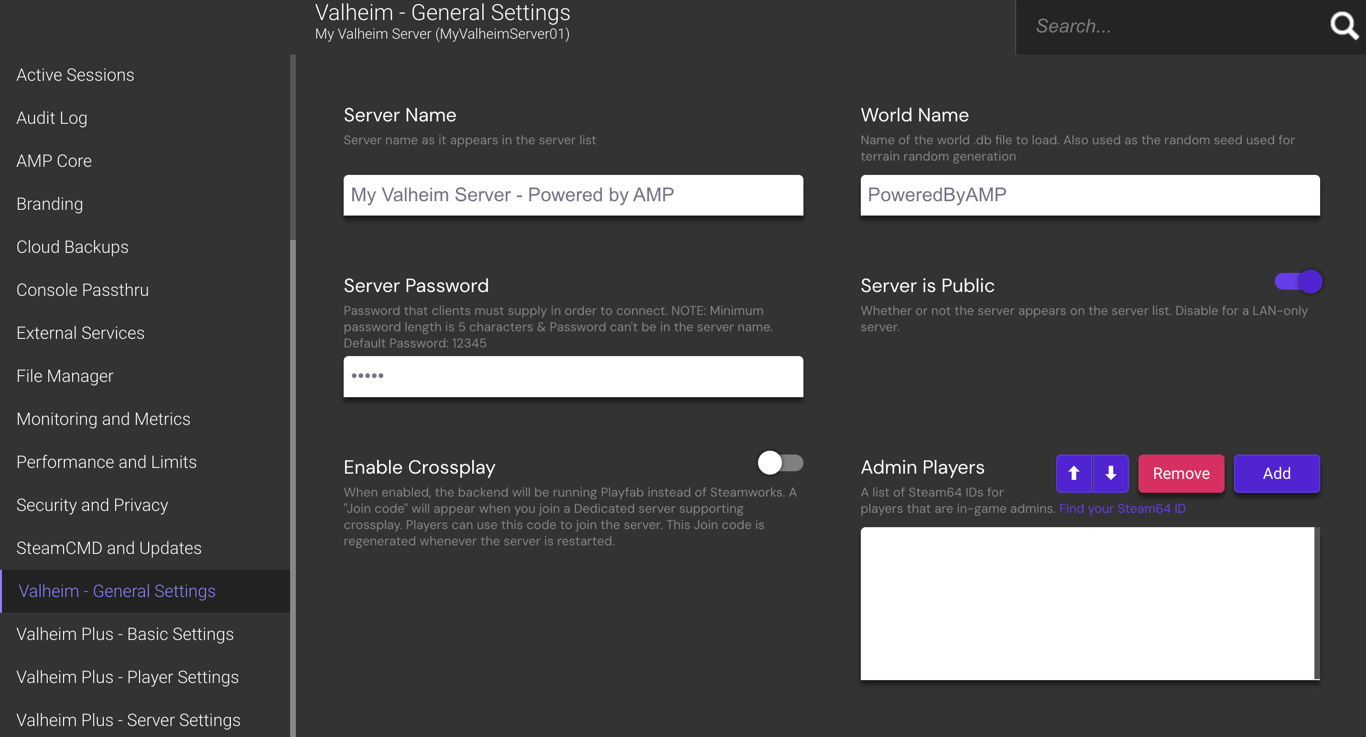Click the Add button for Admin Players
The image size is (1366, 737).
pos(1277,473)
